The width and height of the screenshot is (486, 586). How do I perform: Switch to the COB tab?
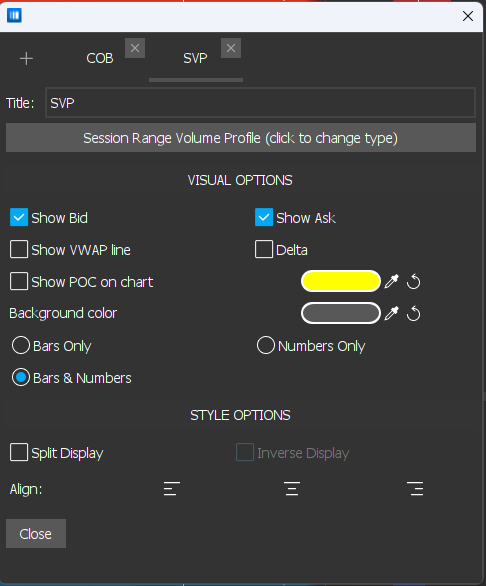[100, 58]
